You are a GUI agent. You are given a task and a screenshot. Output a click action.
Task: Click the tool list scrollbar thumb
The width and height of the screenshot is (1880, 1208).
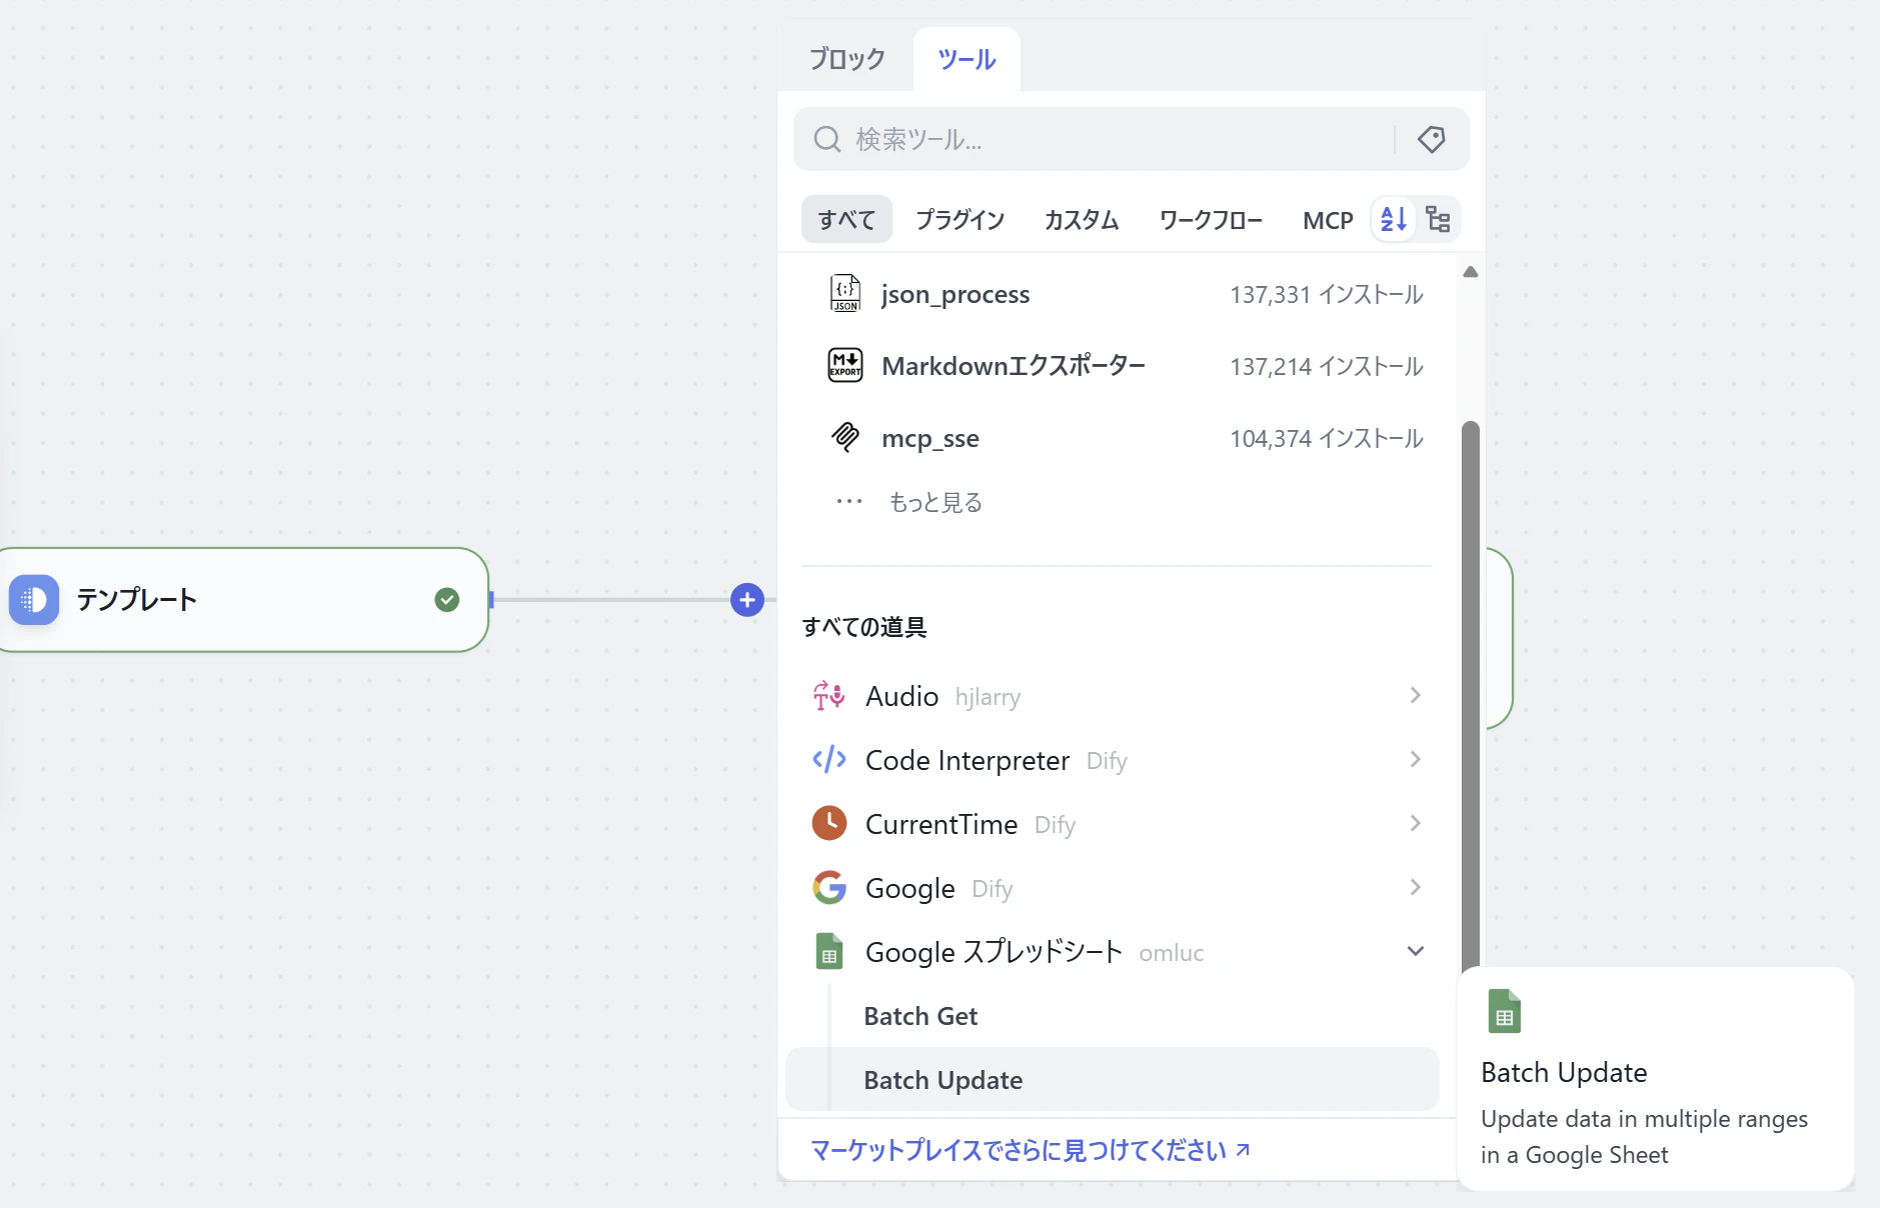pos(1470,694)
